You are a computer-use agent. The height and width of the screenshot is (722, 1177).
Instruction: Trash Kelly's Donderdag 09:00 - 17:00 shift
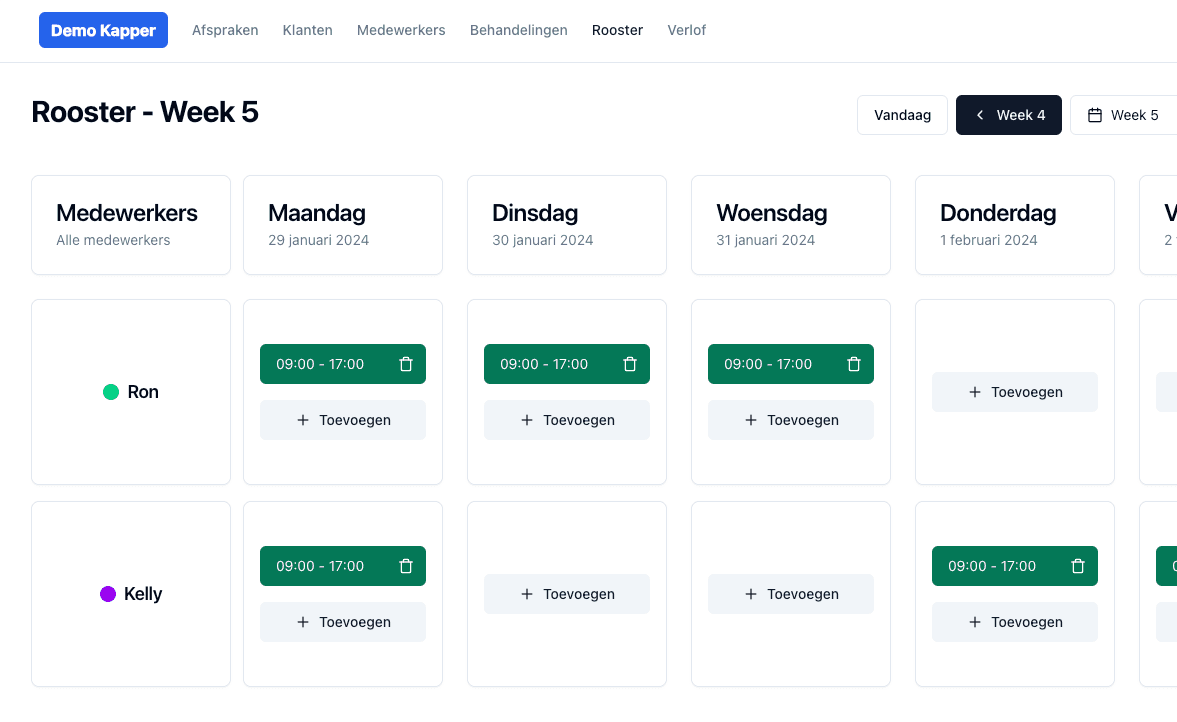coord(1078,566)
